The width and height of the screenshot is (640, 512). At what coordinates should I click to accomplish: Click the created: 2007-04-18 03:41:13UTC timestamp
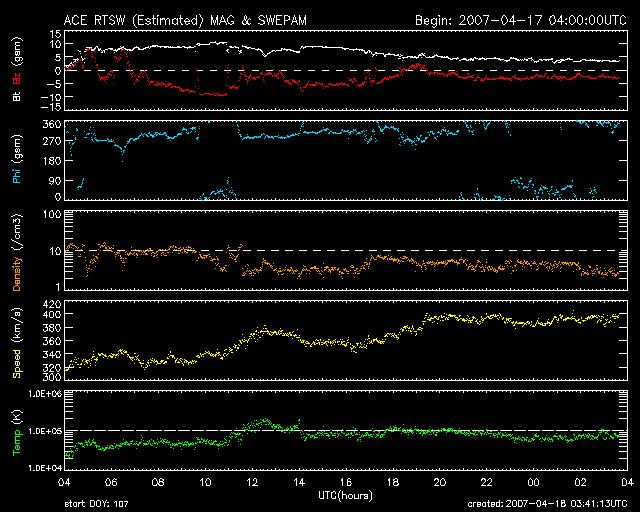[x=547, y=504]
